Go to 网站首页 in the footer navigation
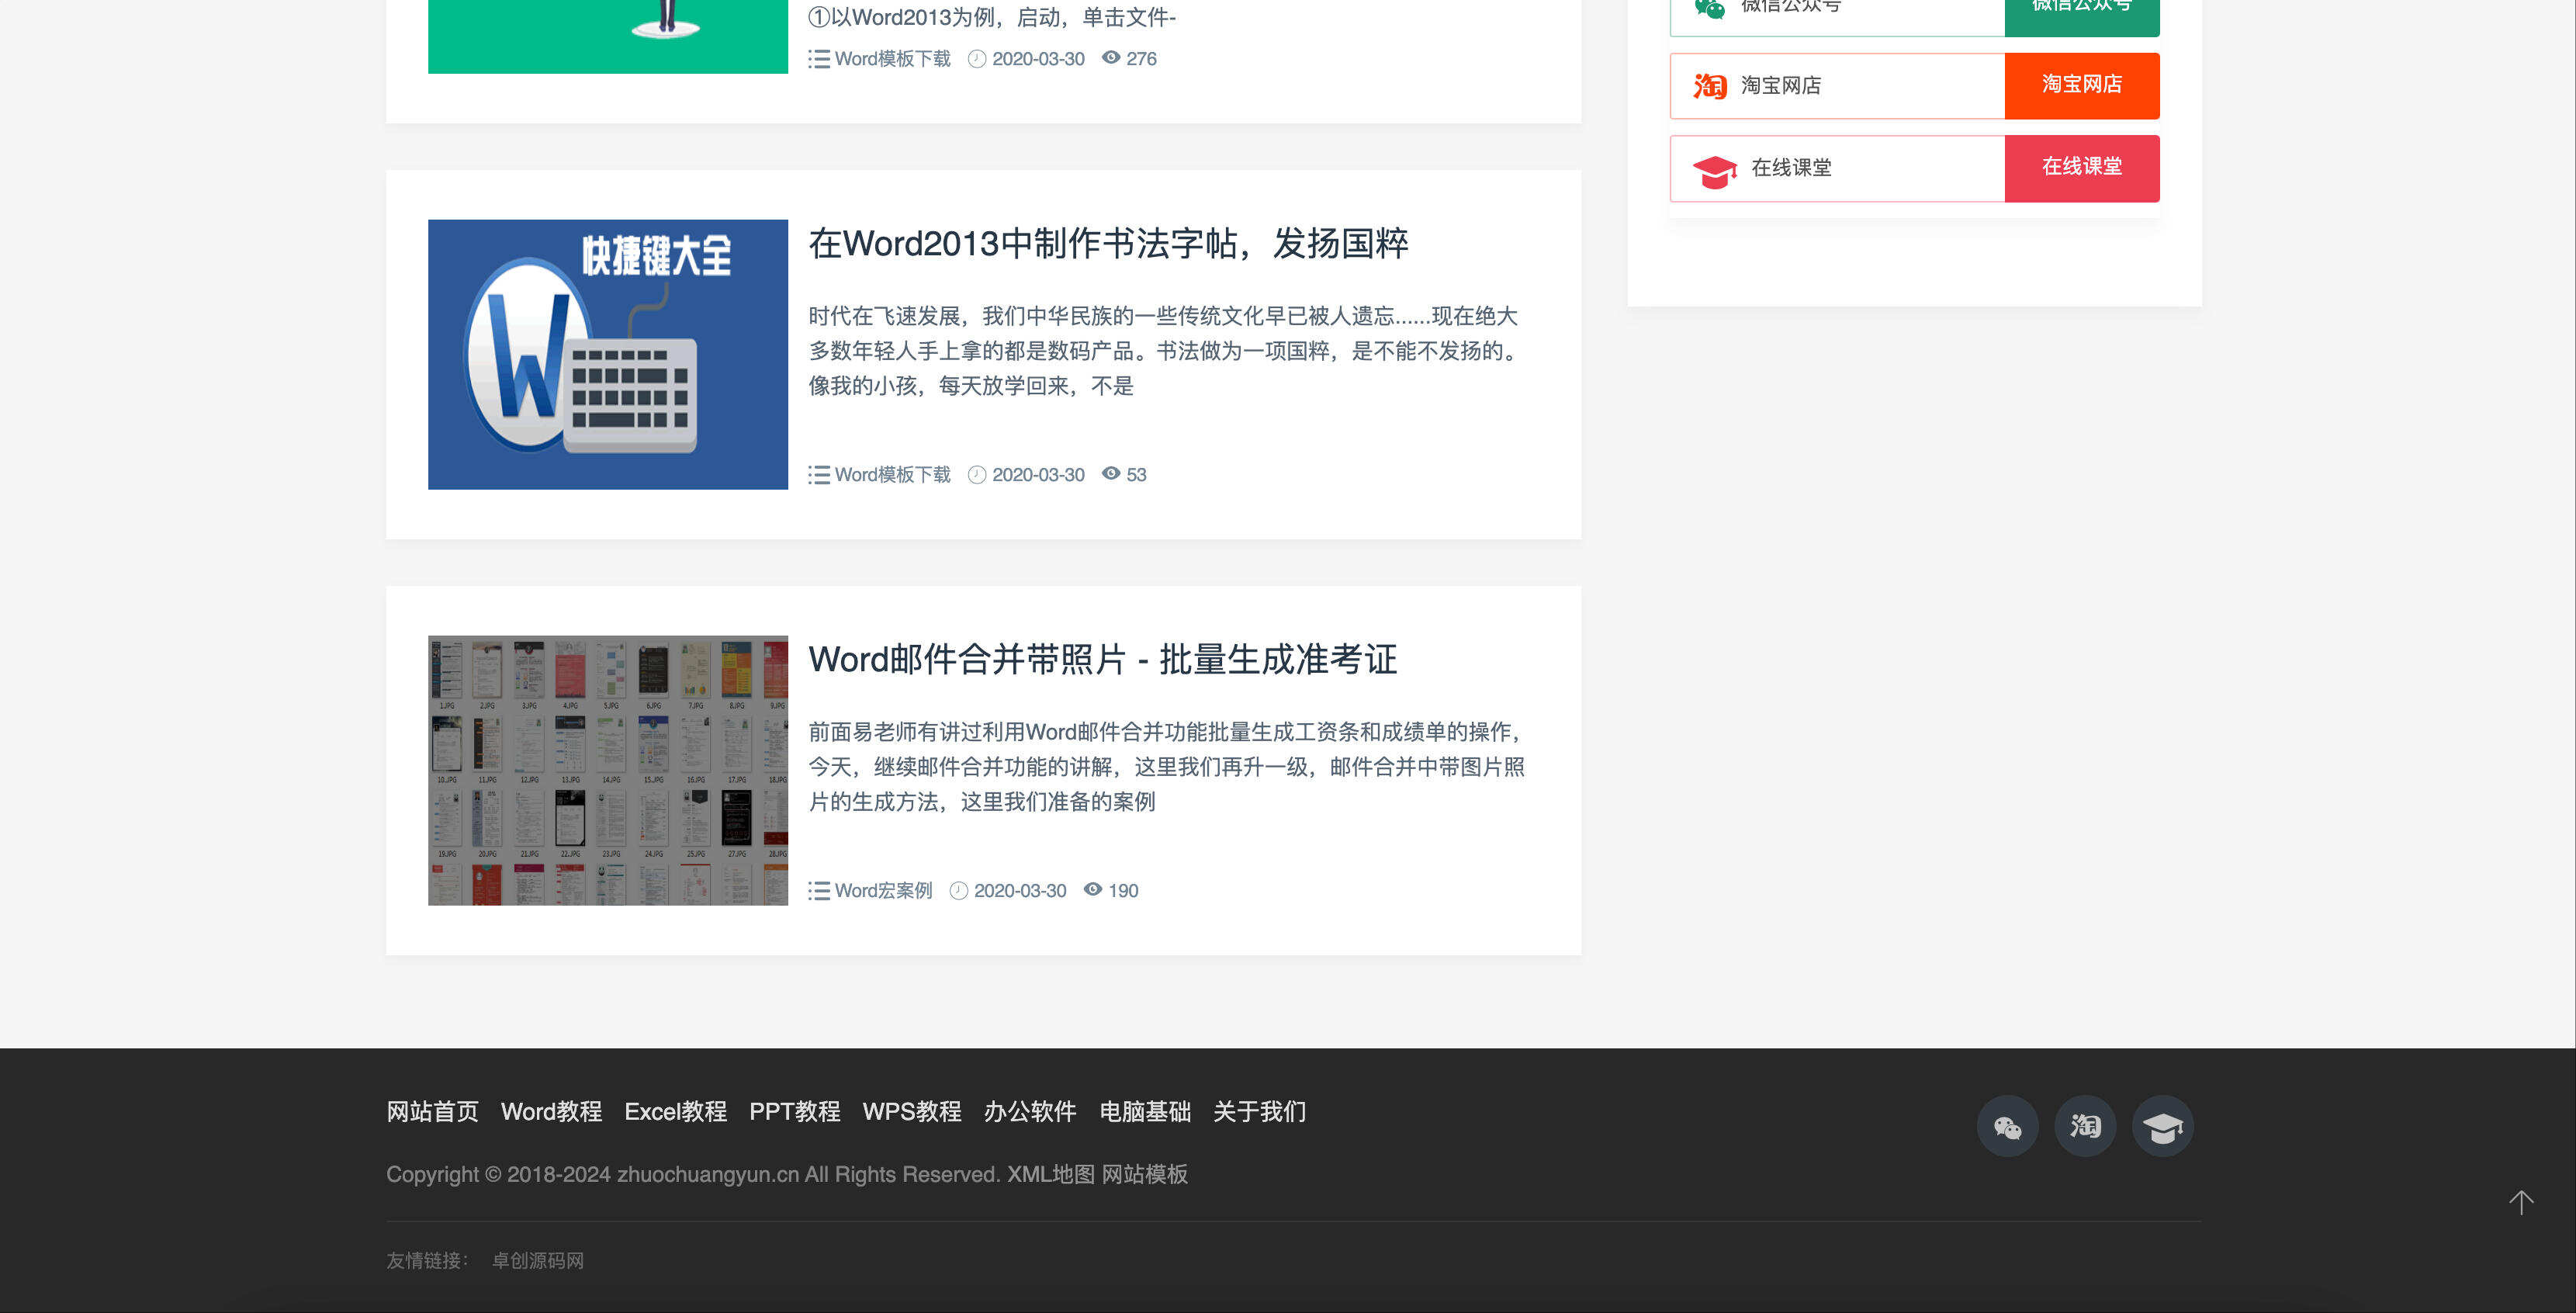This screenshot has height=1313, width=2576. click(432, 1111)
